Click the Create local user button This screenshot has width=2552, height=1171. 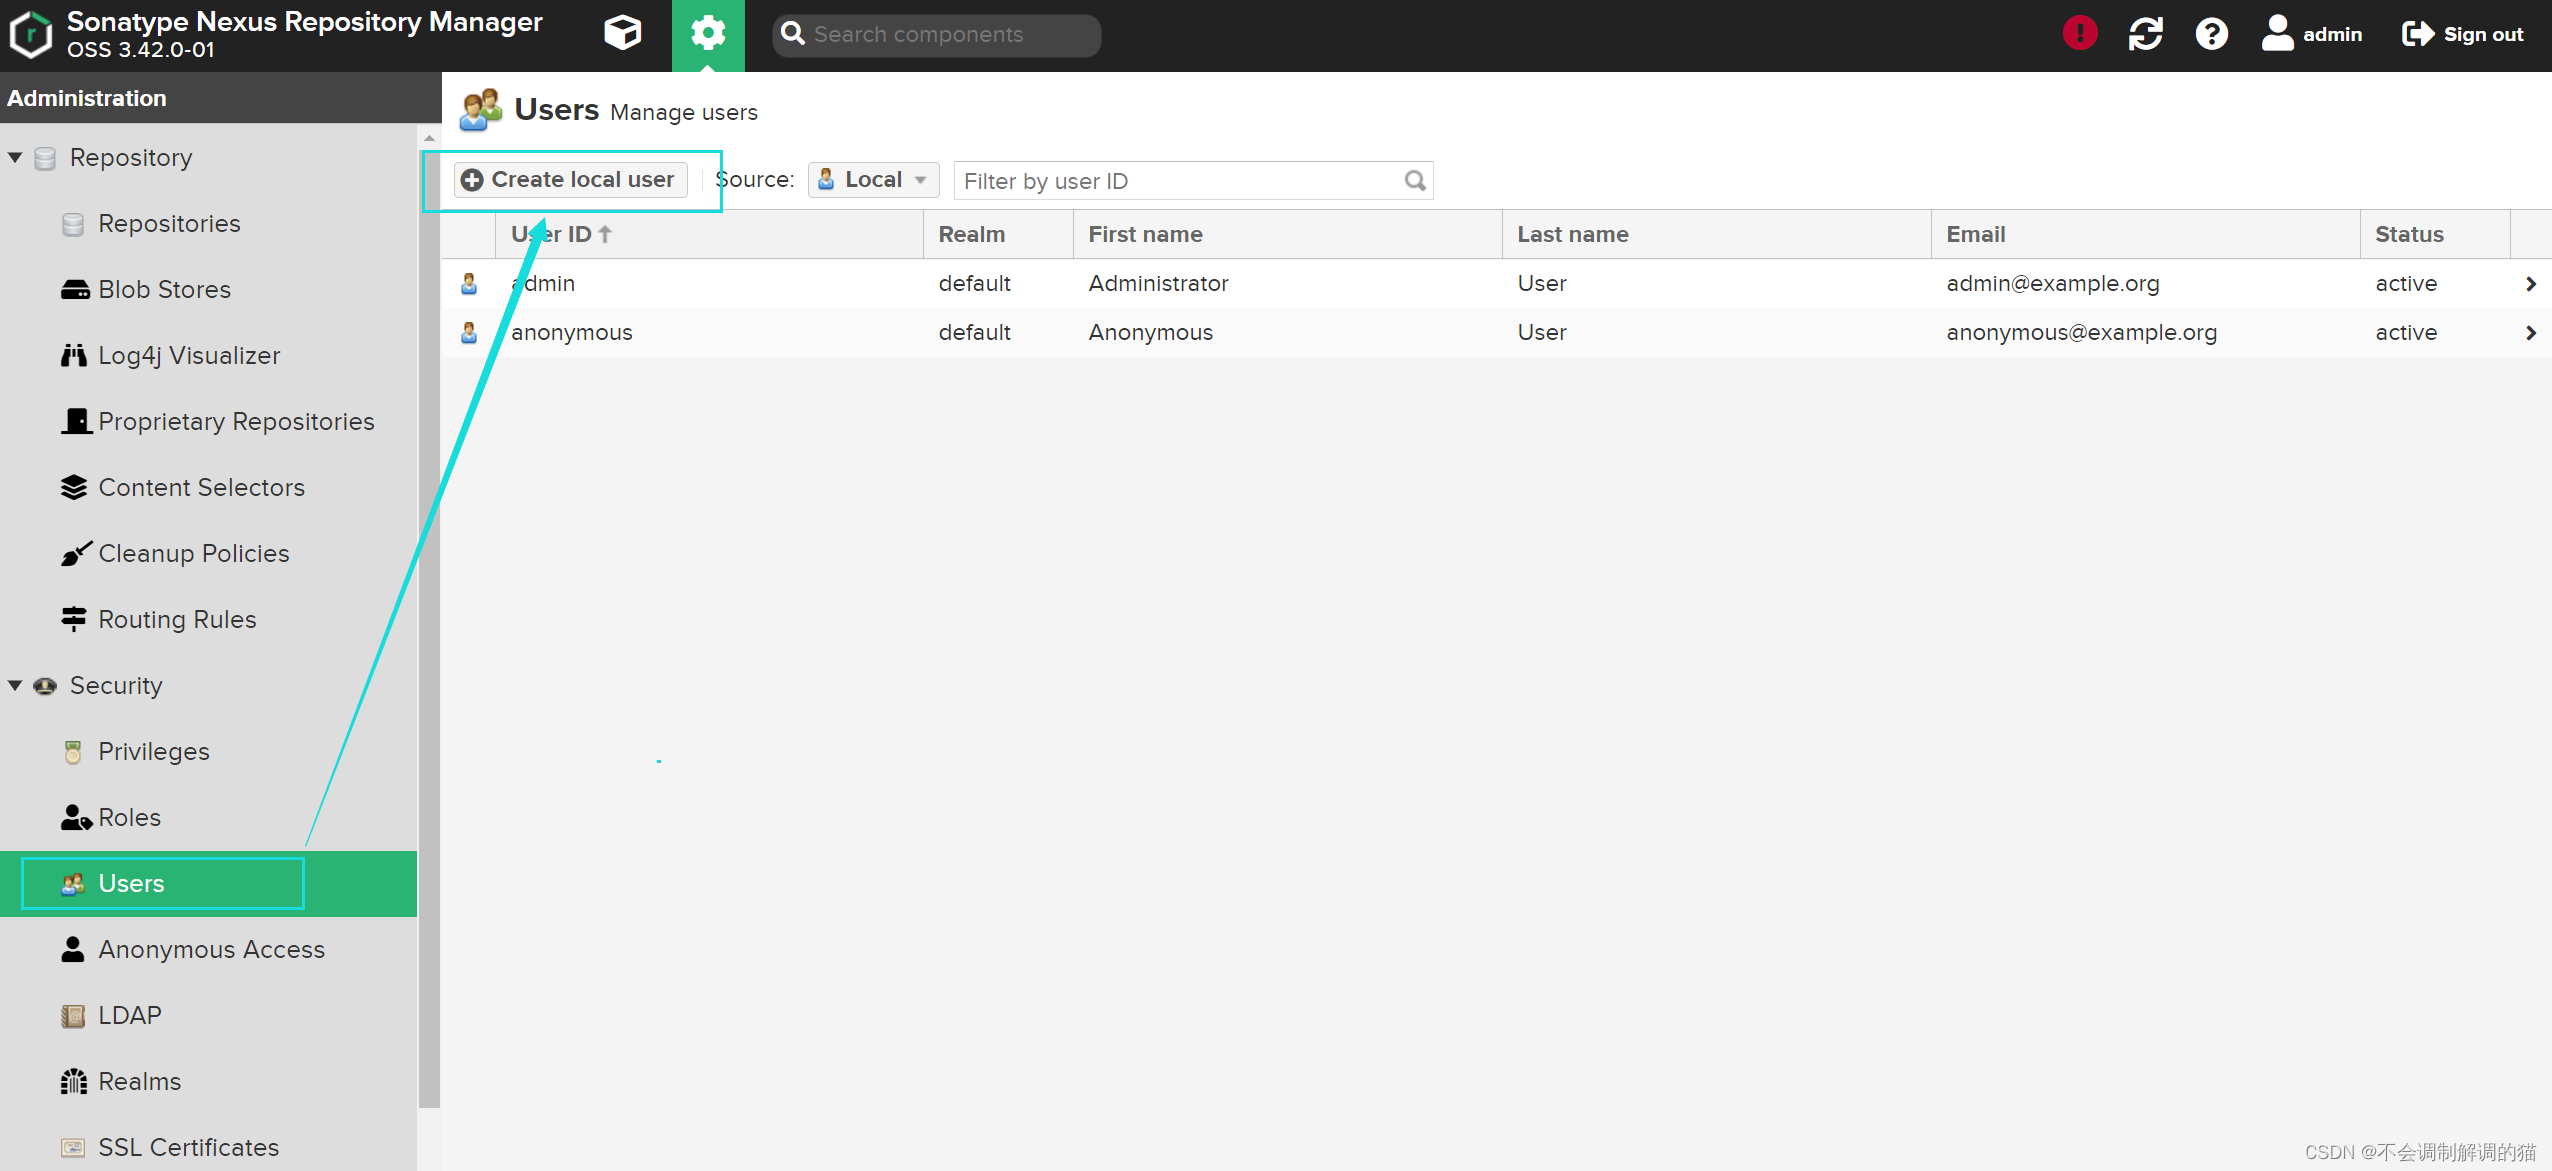tap(570, 180)
